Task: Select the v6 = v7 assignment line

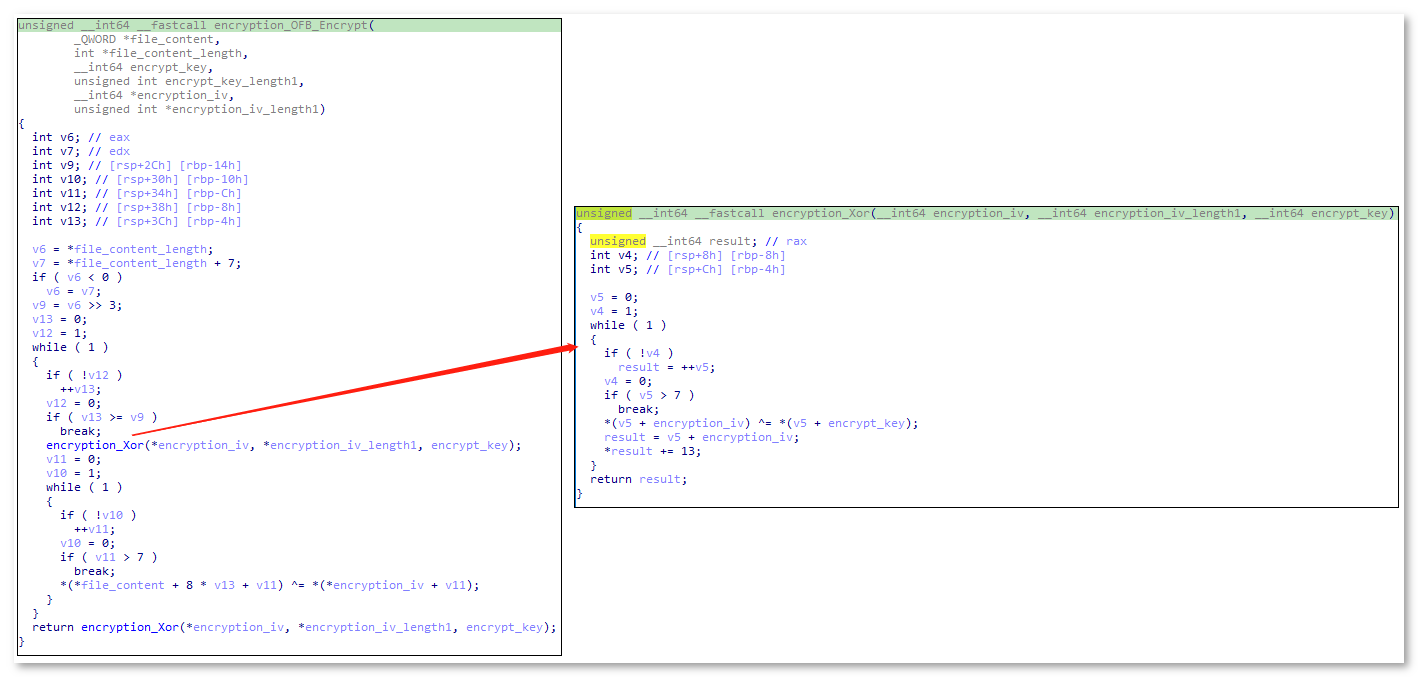Action: pyautogui.click(x=67, y=291)
